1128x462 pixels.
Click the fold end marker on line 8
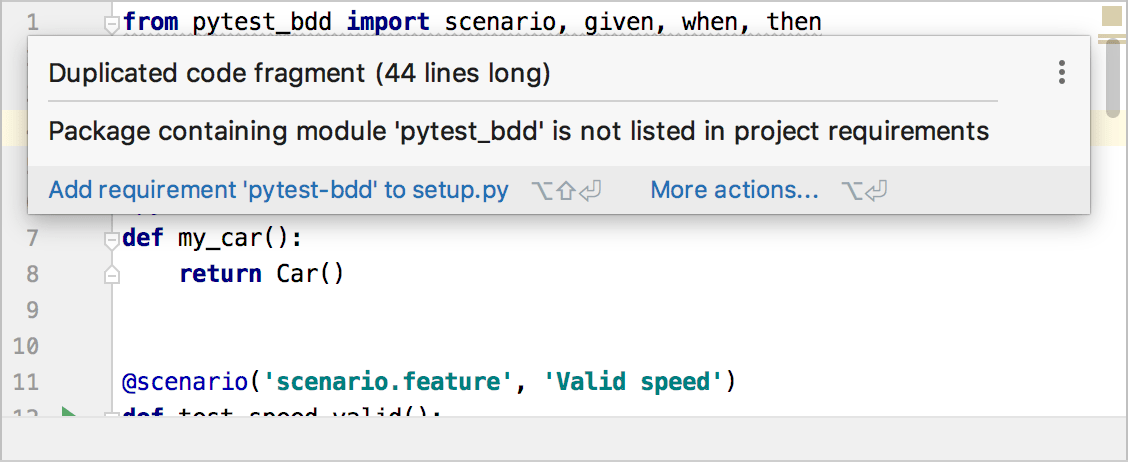point(112,275)
